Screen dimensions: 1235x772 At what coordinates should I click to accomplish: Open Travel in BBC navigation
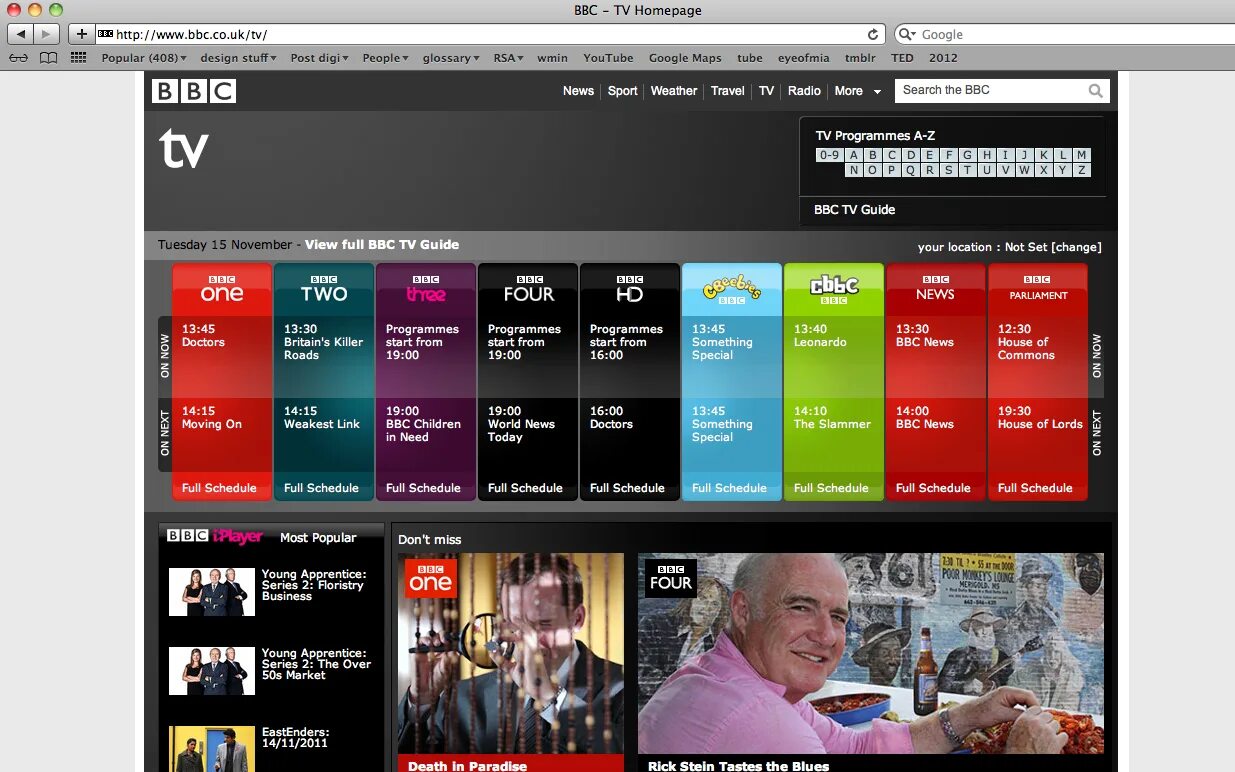[x=728, y=91]
